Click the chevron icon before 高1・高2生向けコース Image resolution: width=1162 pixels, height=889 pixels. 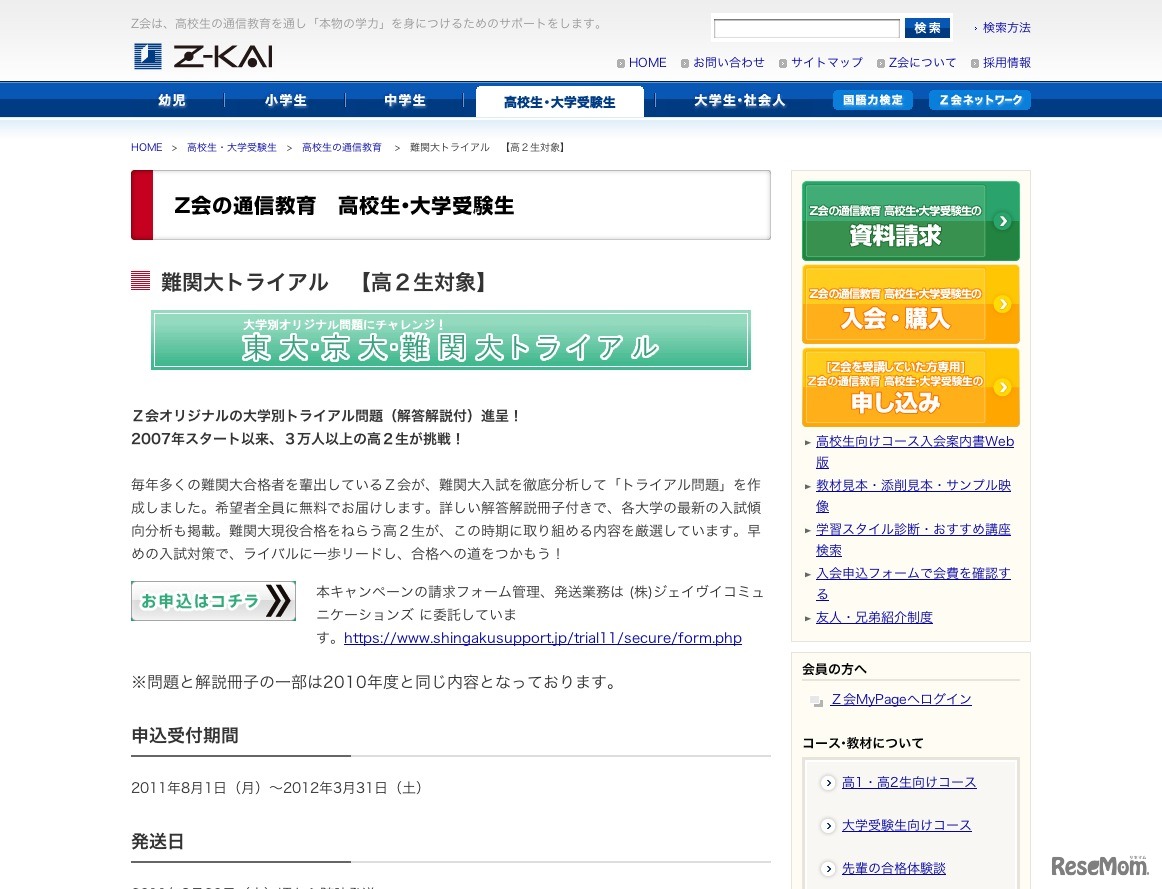[x=827, y=783]
